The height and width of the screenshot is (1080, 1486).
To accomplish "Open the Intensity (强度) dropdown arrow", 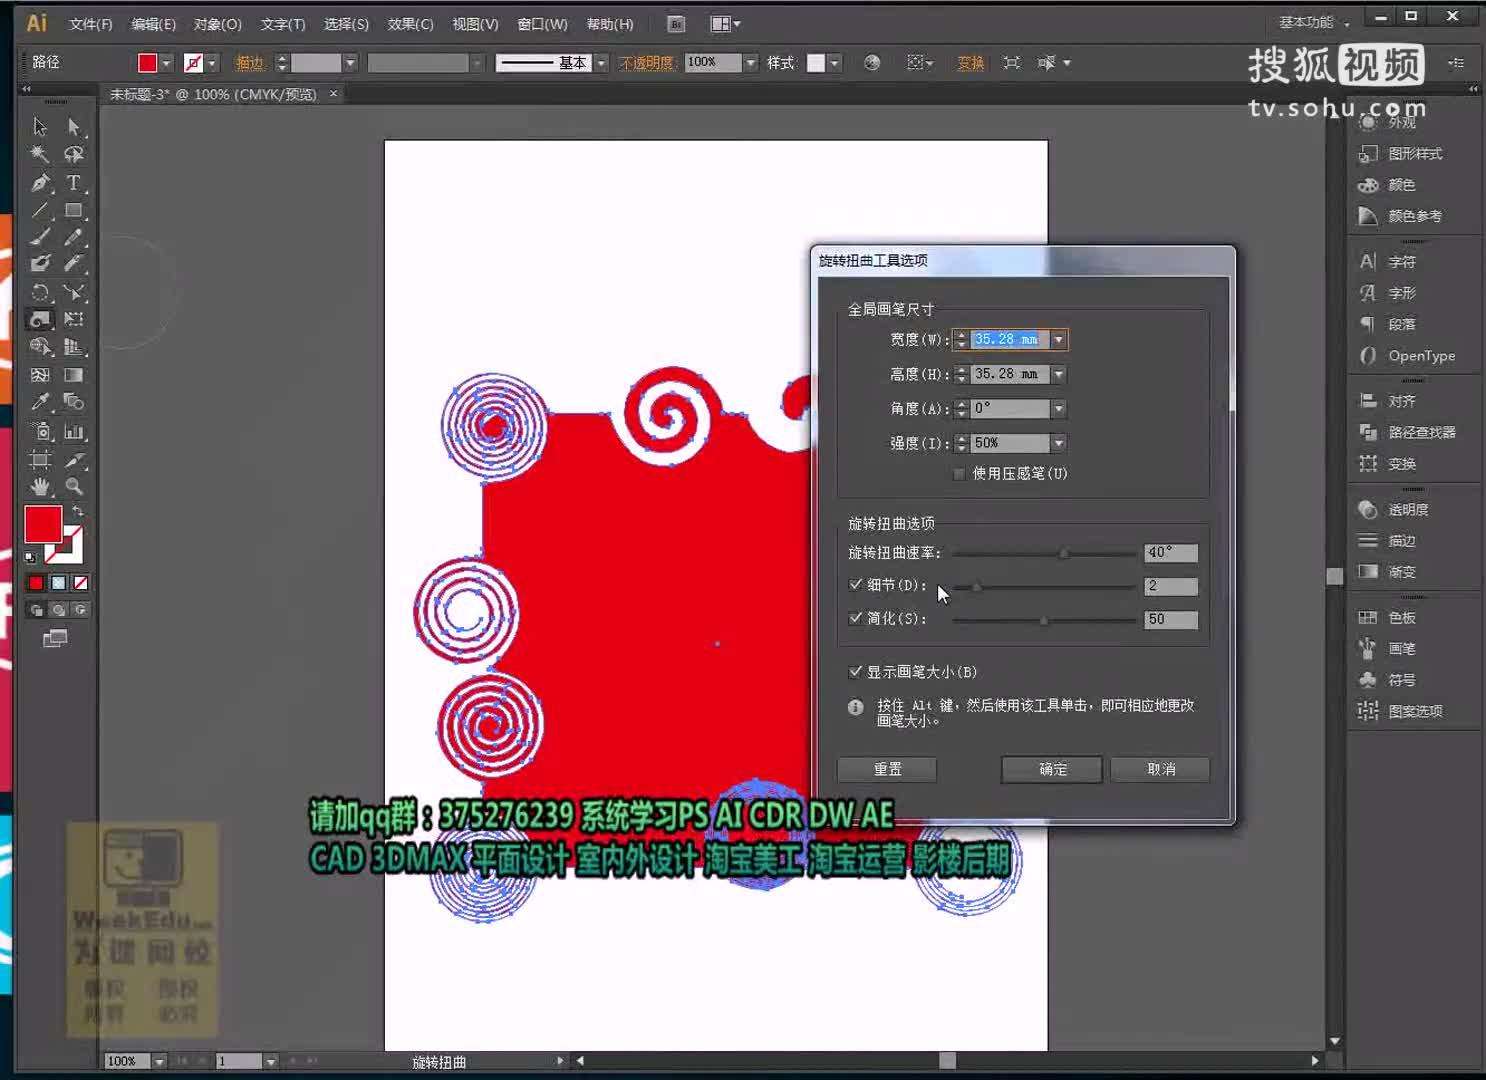I will click(x=1058, y=443).
